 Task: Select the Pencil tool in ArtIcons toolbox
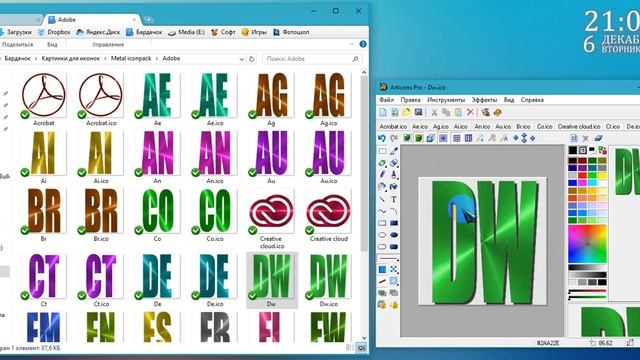pyautogui.click(x=382, y=174)
